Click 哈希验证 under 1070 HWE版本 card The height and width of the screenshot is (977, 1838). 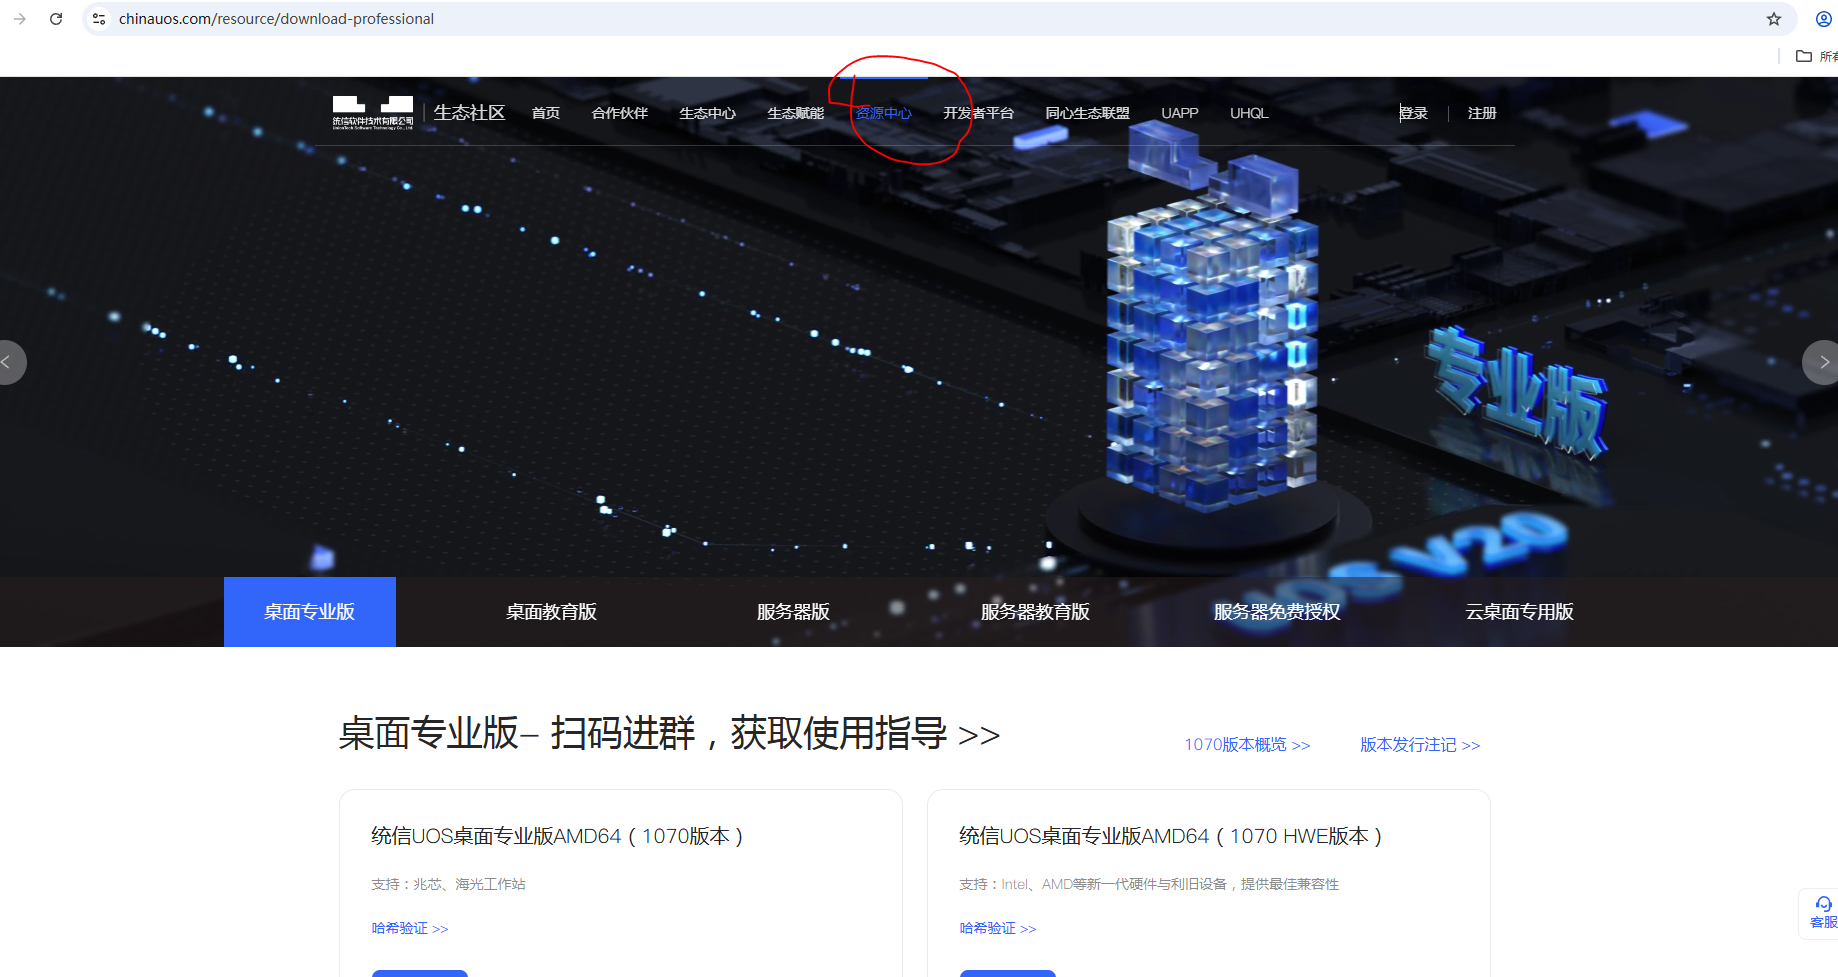tap(998, 928)
